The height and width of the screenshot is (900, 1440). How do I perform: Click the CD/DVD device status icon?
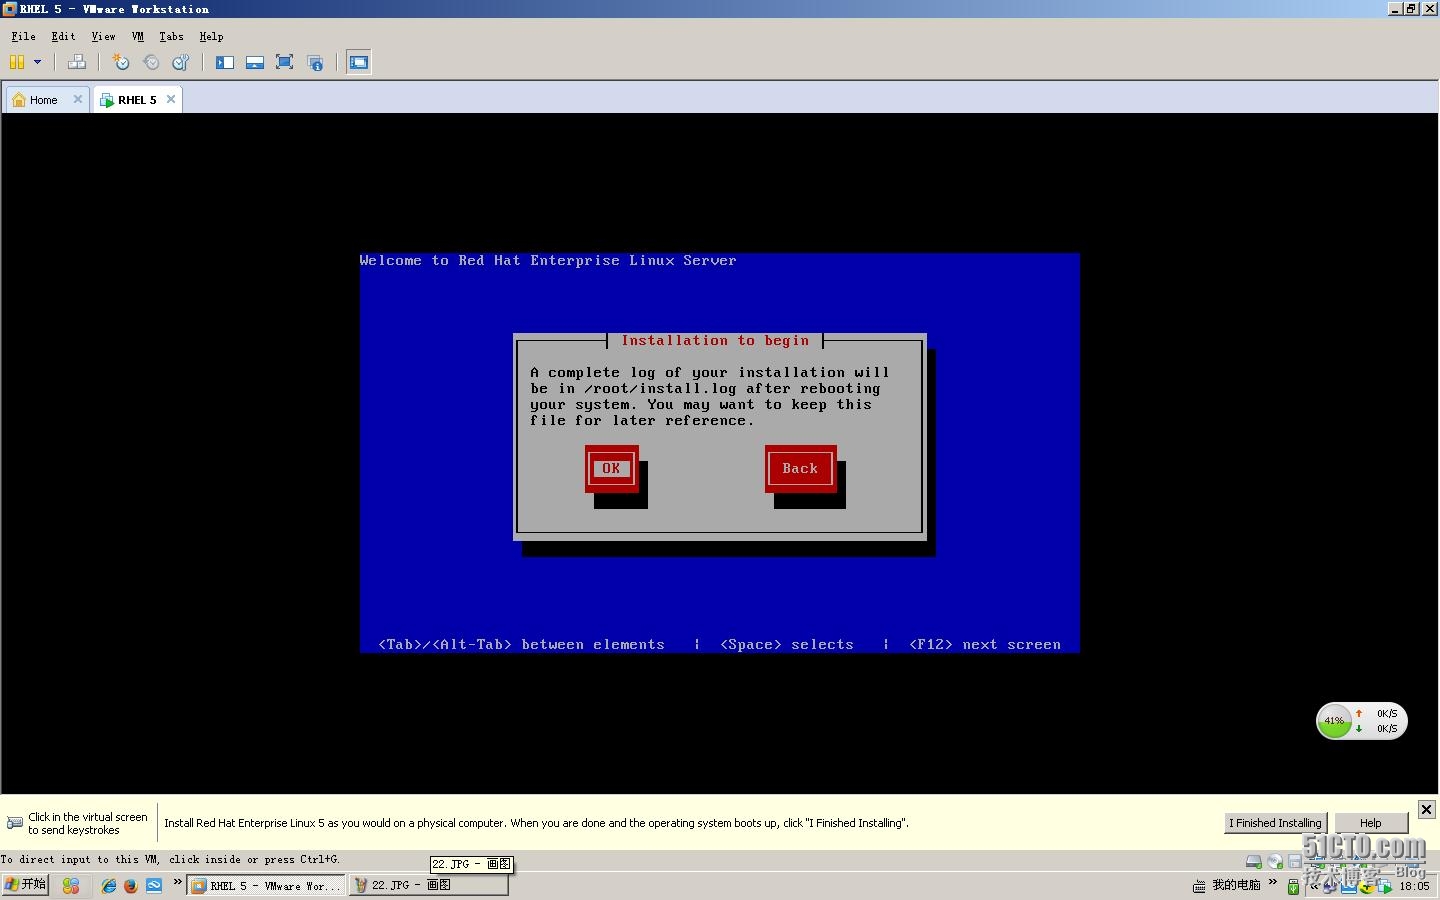(1275, 862)
